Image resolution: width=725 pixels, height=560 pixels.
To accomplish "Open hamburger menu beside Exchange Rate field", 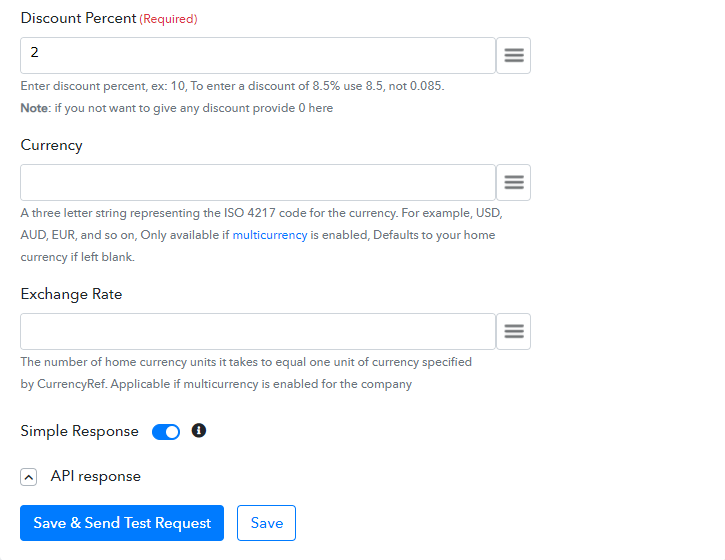I will 513,332.
